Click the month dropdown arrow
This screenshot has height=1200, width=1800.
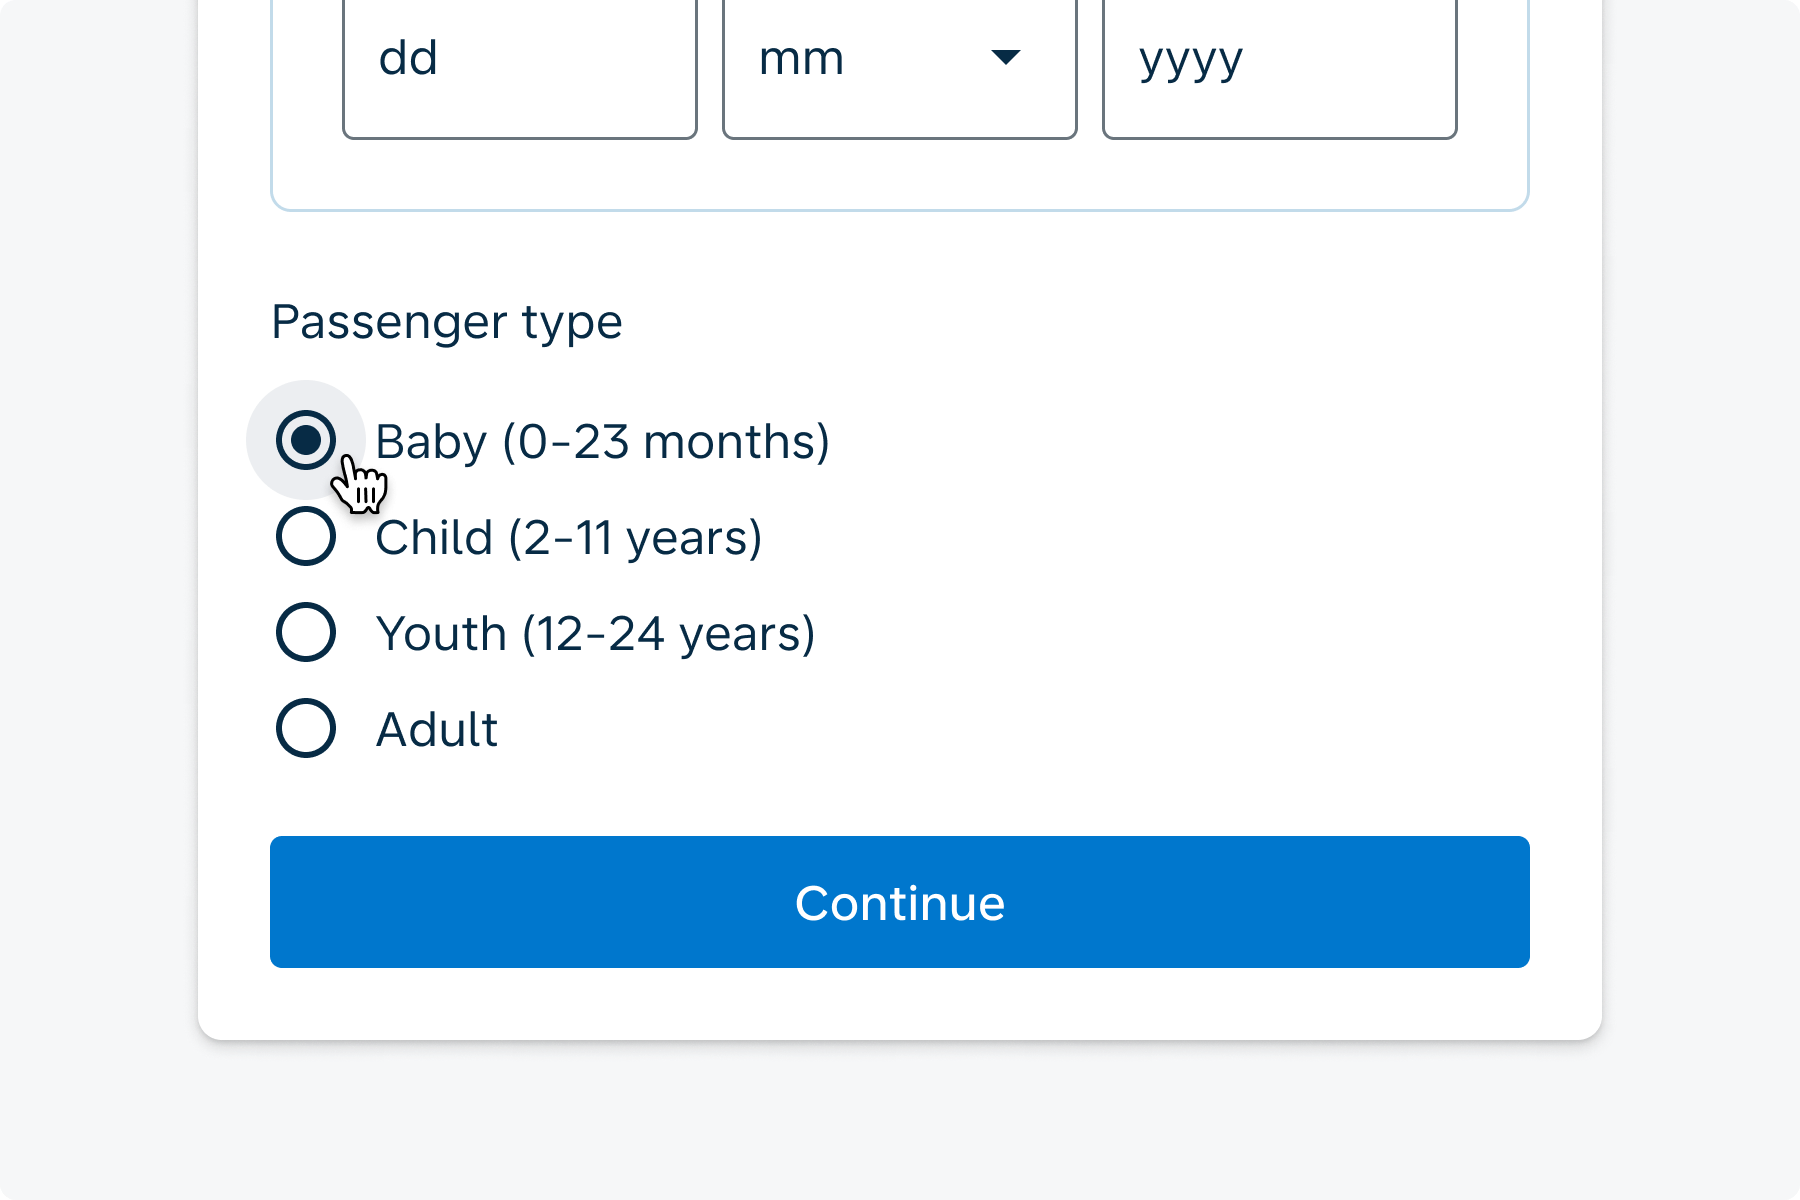point(1005,58)
